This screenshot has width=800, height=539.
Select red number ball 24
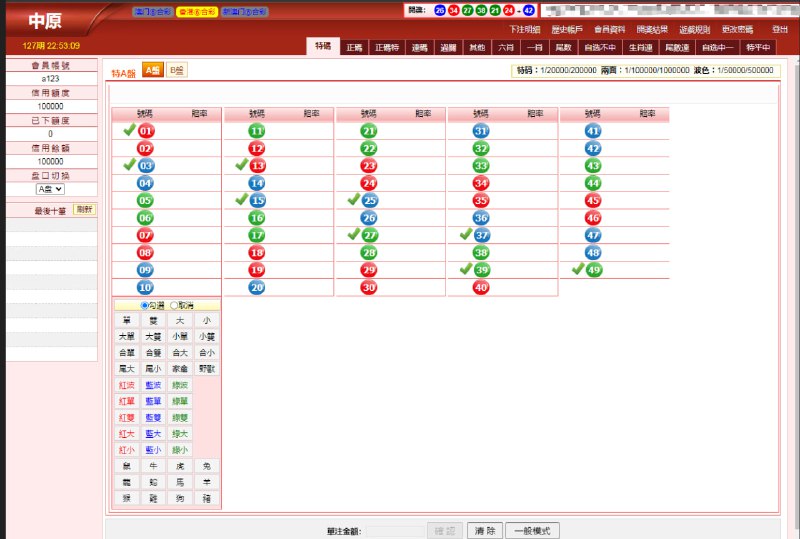click(369, 183)
